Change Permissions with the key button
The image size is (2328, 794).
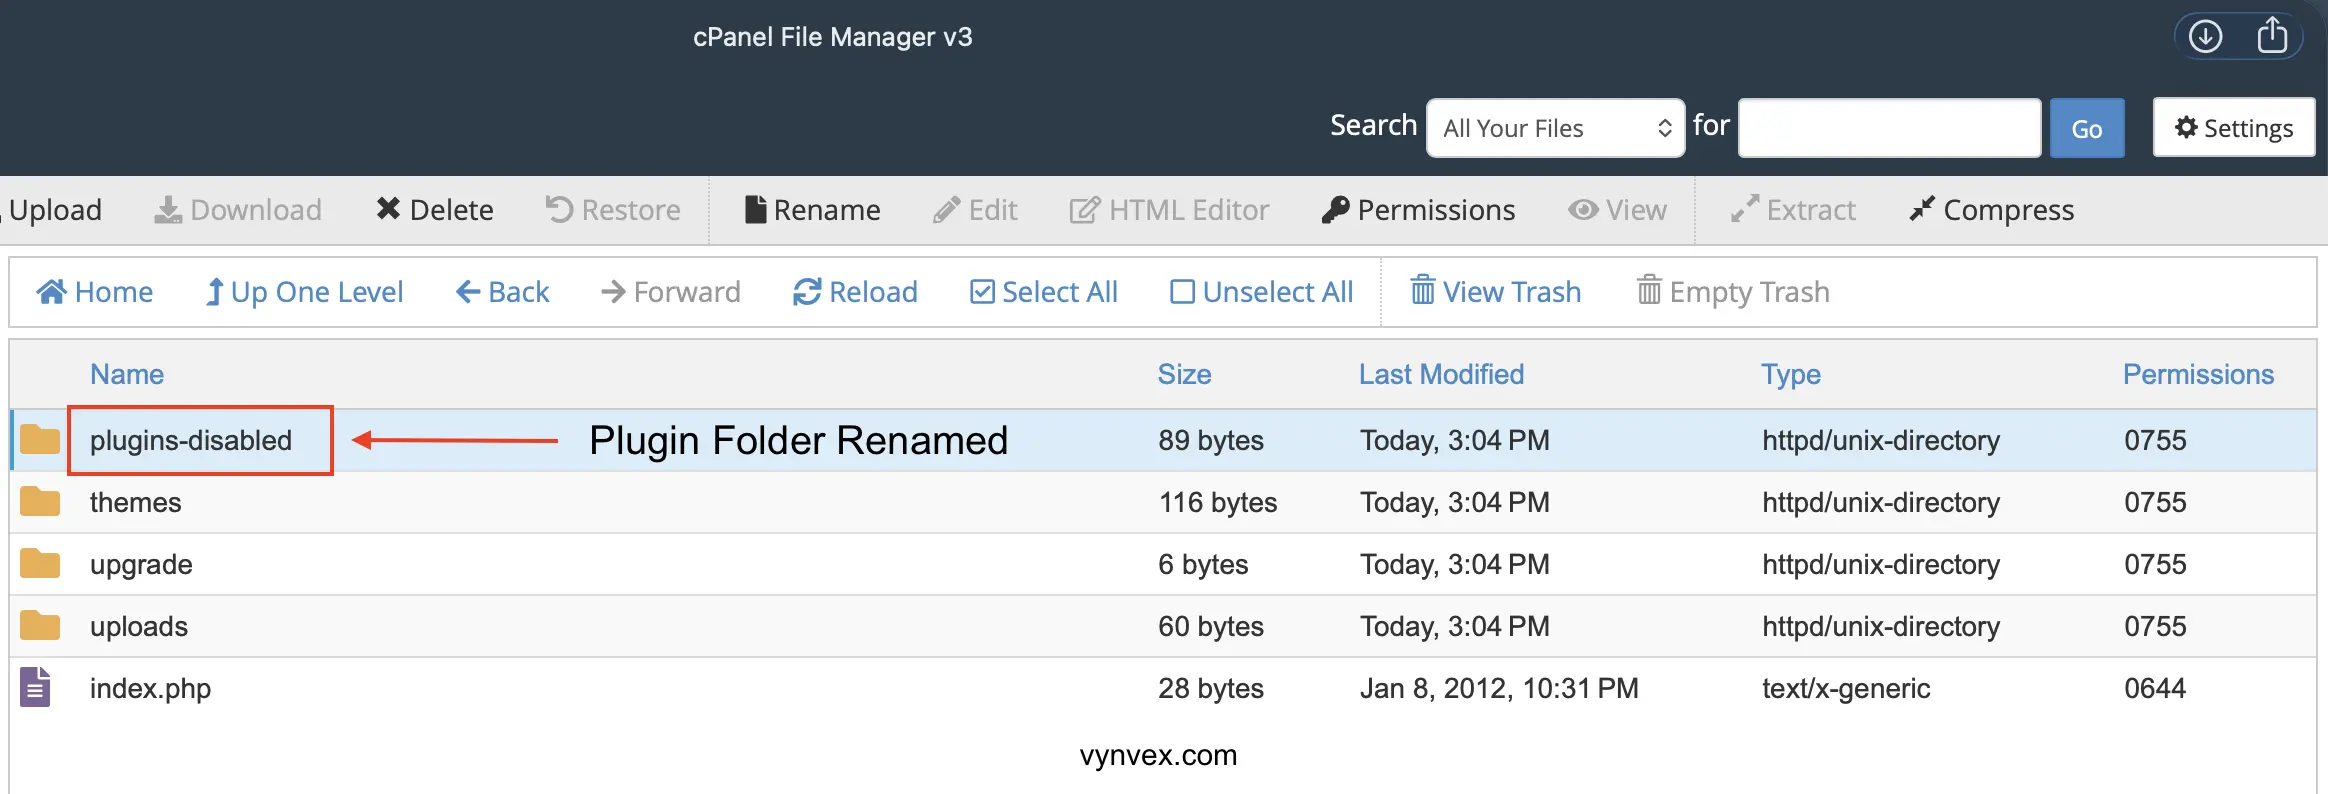[1418, 210]
